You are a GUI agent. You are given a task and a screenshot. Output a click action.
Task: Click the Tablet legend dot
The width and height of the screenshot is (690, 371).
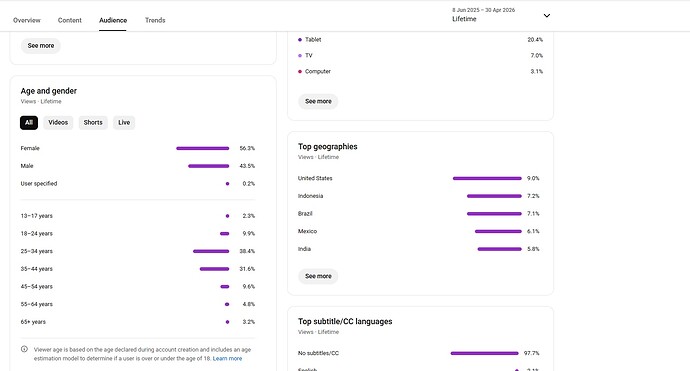point(300,40)
